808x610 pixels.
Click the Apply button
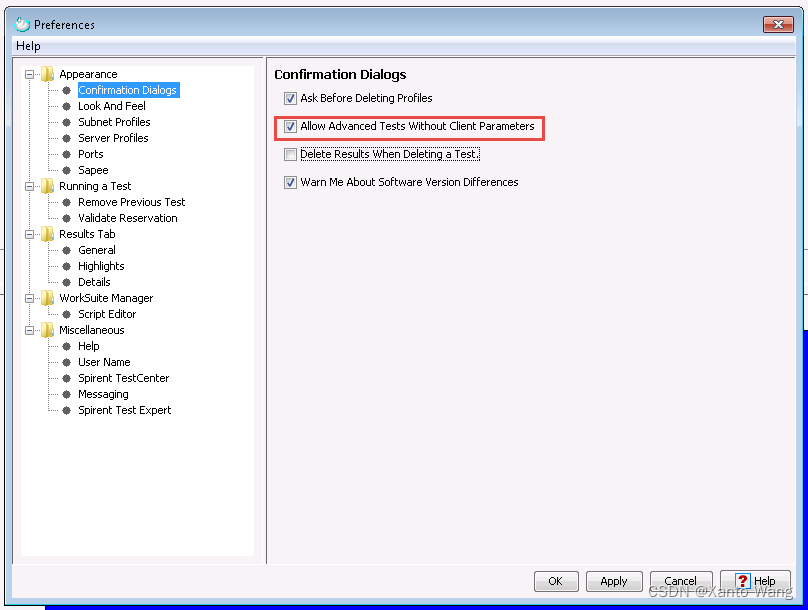[614, 581]
